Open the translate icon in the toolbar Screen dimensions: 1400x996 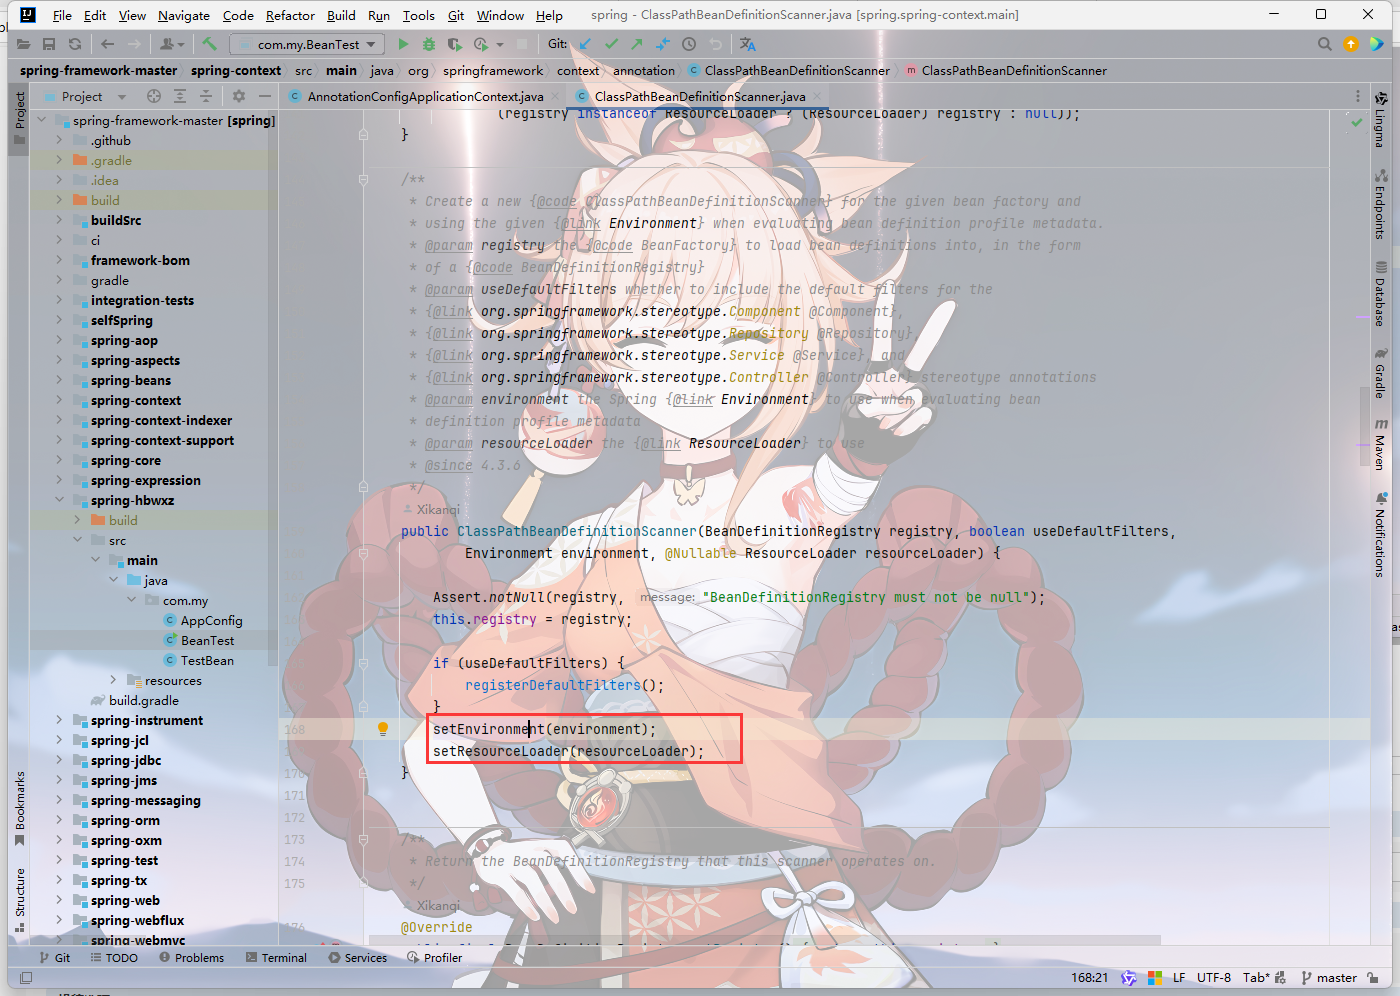point(748,44)
